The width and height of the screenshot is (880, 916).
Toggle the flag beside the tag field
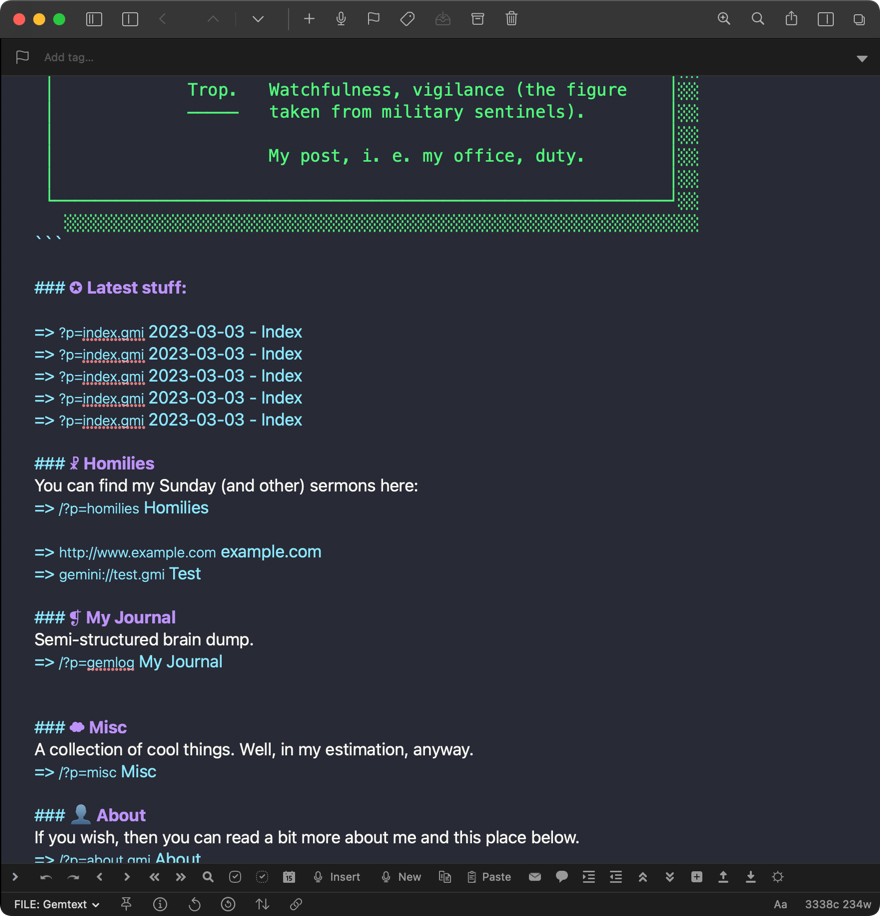(22, 57)
